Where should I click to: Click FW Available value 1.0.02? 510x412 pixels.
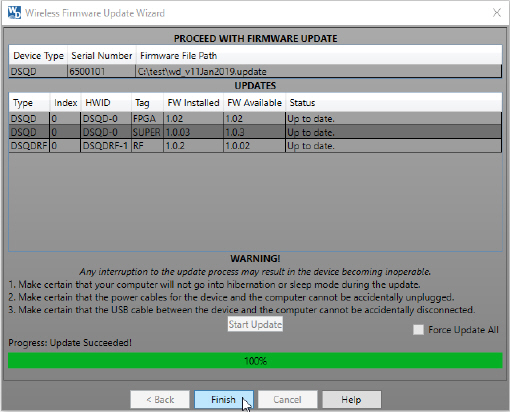tap(254, 146)
